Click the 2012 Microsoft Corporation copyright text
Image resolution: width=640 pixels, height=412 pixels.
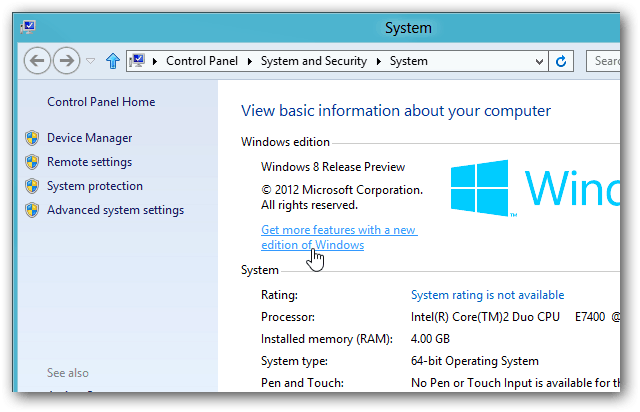(x=342, y=197)
